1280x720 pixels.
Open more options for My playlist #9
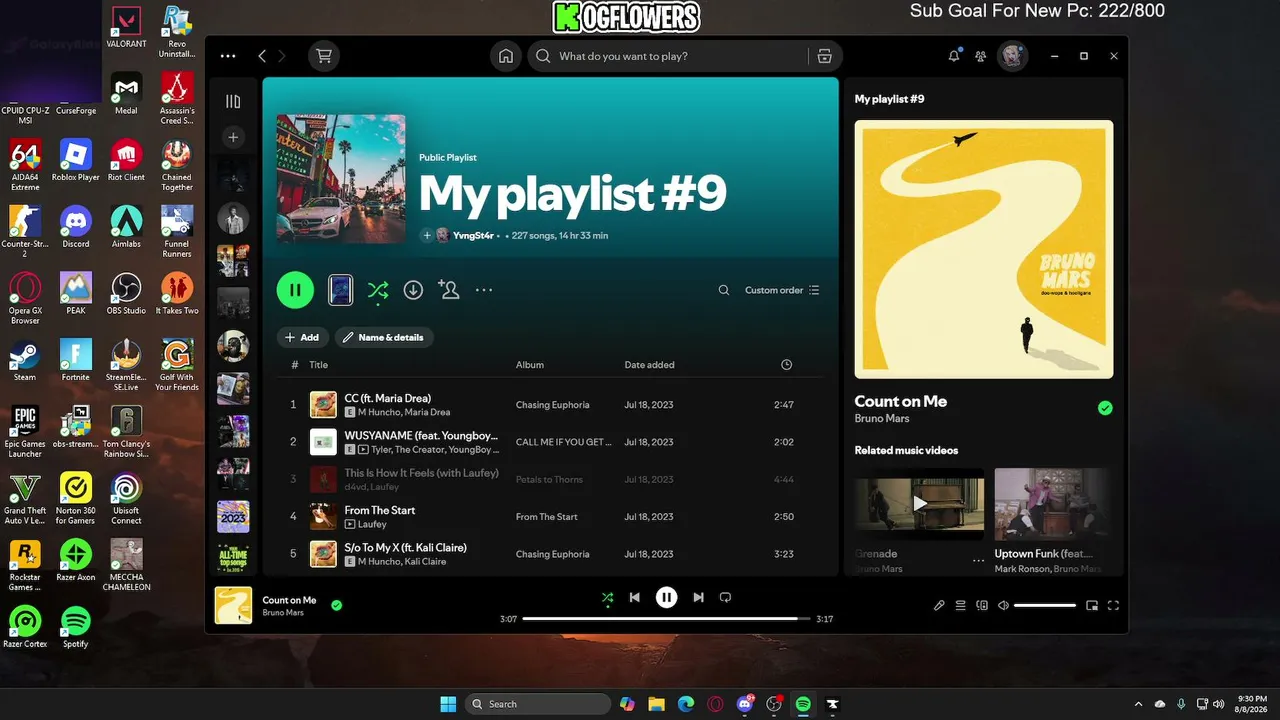484,290
